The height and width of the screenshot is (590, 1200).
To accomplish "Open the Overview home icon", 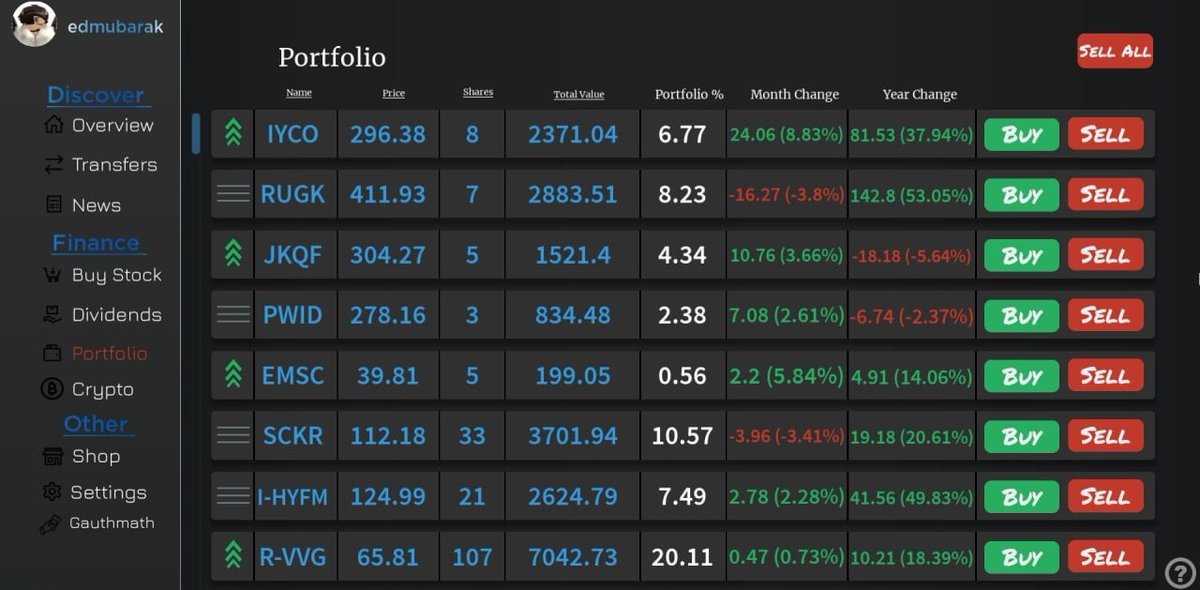I will [x=54, y=125].
